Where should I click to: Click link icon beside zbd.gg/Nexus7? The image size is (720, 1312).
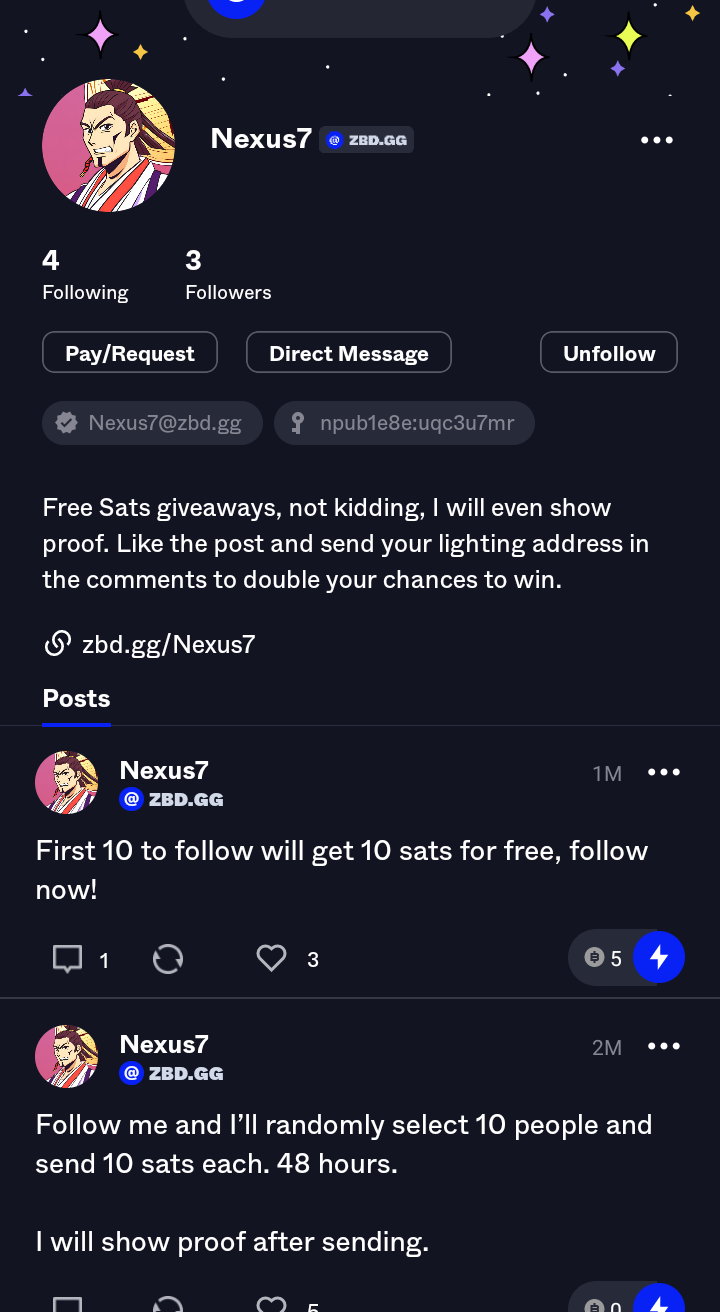coord(57,643)
